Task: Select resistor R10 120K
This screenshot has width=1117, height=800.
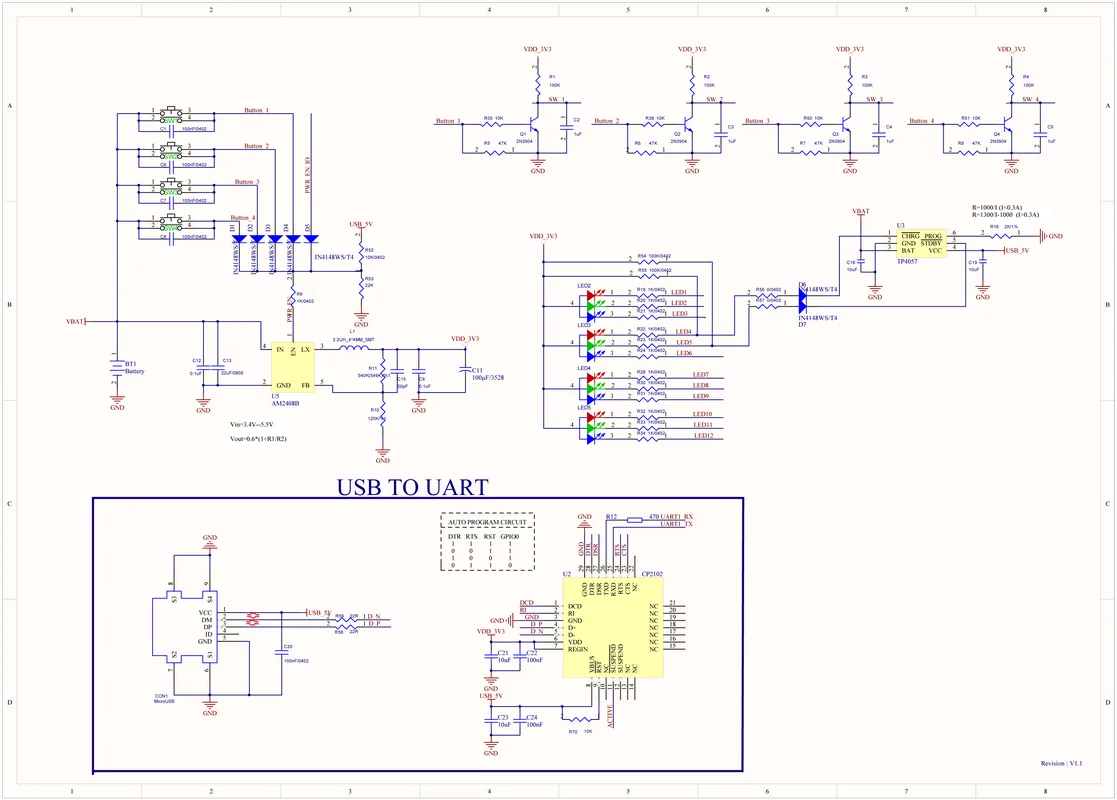Action: (x=383, y=415)
